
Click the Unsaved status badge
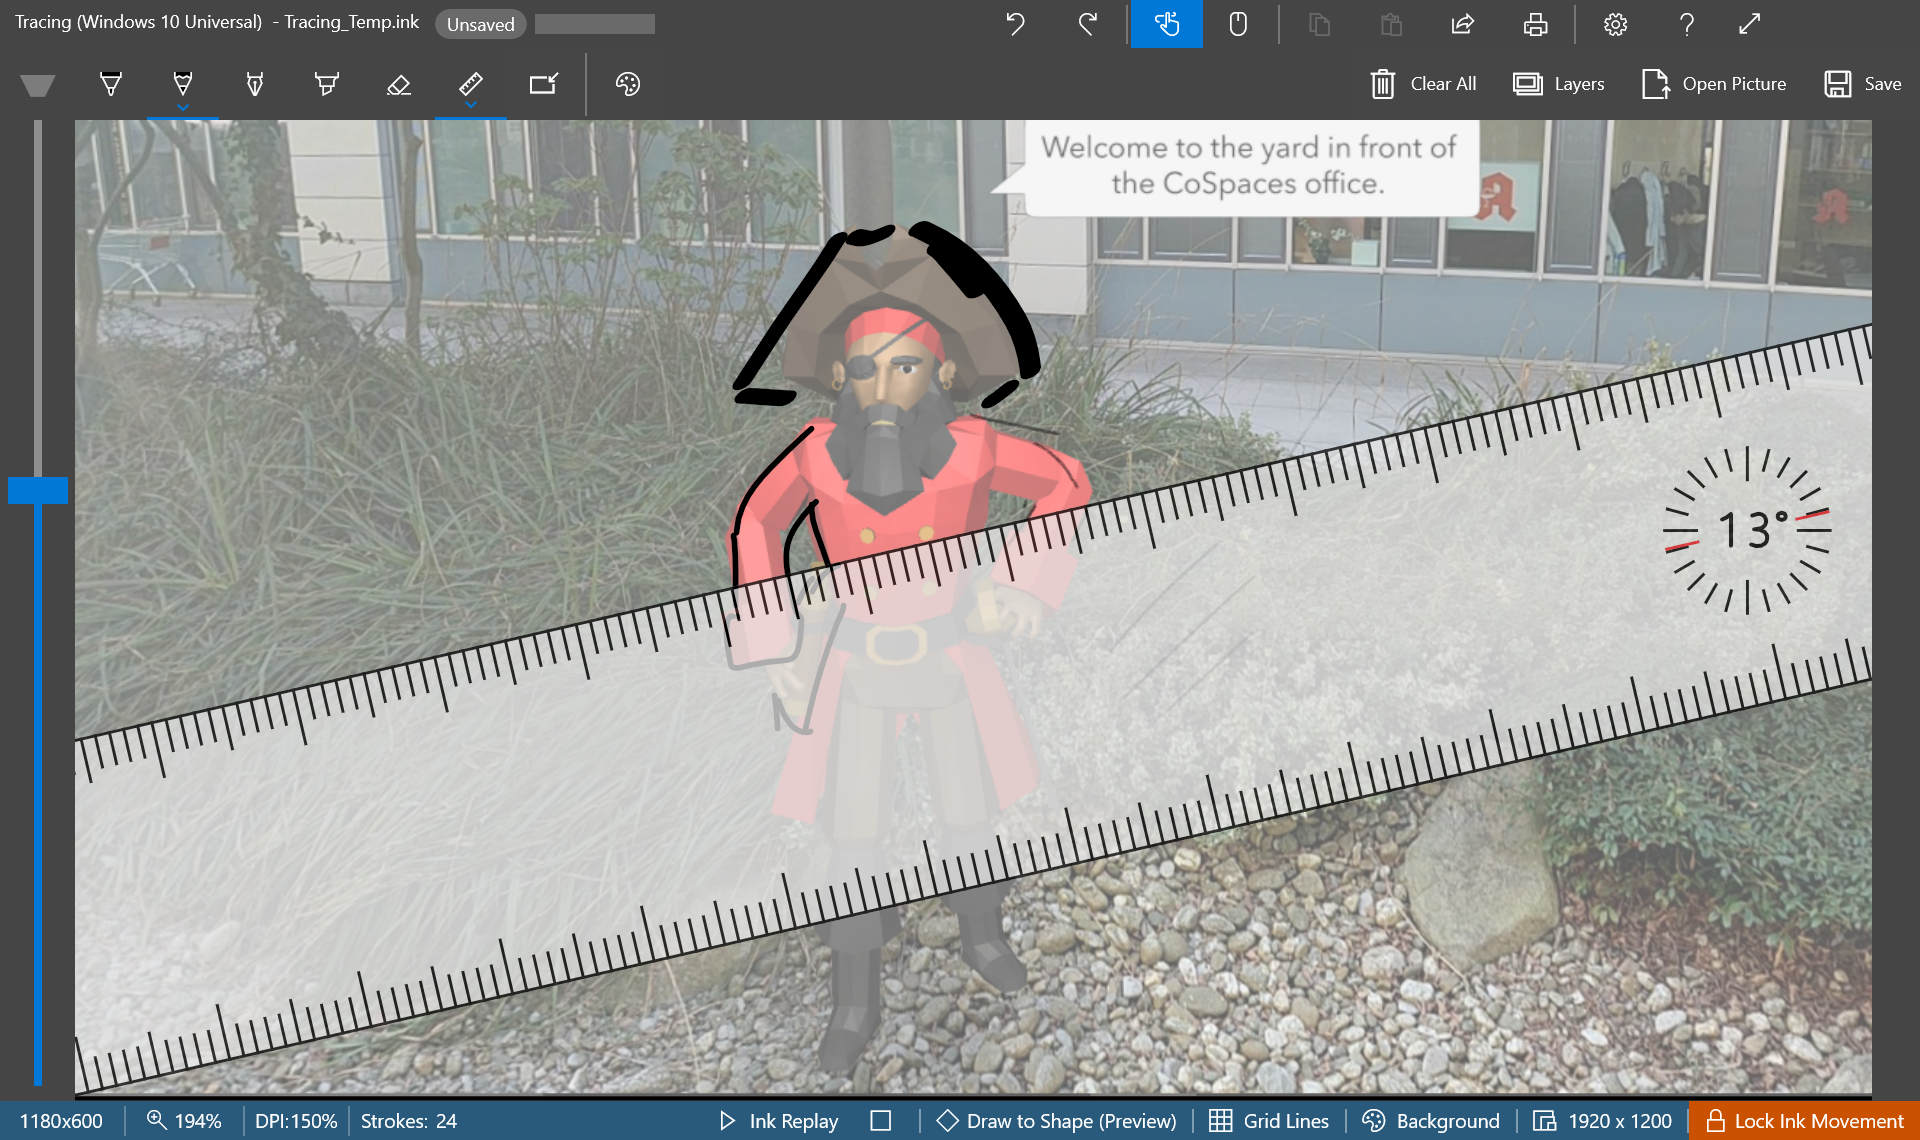pyautogui.click(x=480, y=24)
